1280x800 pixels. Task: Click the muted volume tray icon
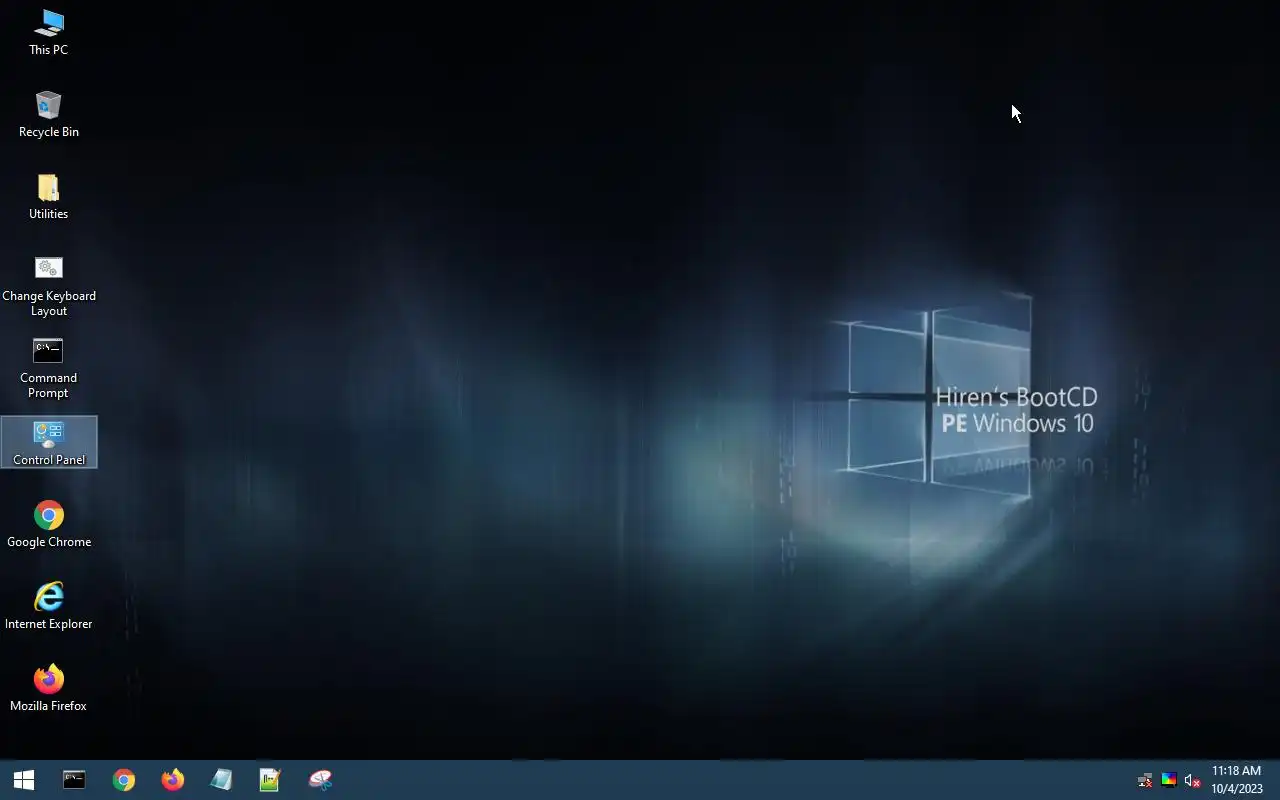1192,780
